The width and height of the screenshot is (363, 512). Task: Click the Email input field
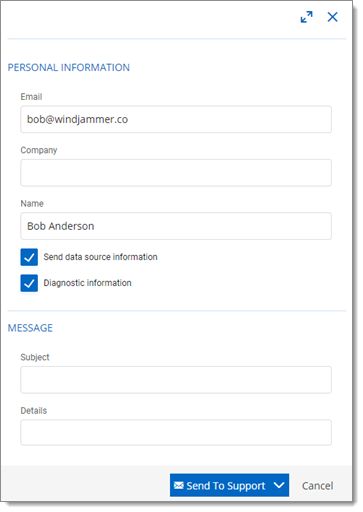(x=176, y=119)
